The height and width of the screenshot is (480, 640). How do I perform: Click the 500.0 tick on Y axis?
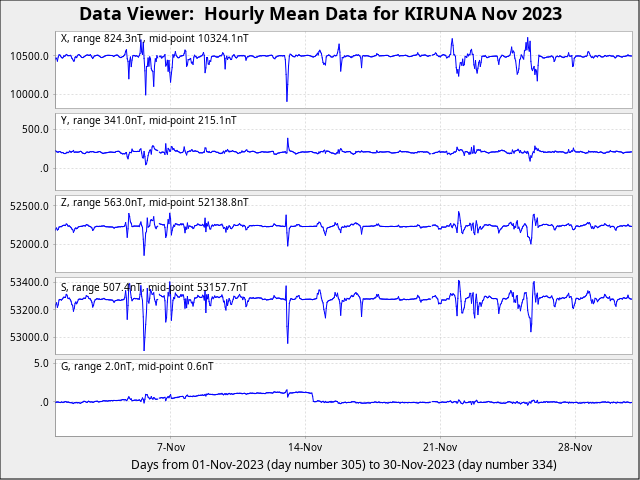pos(36,129)
